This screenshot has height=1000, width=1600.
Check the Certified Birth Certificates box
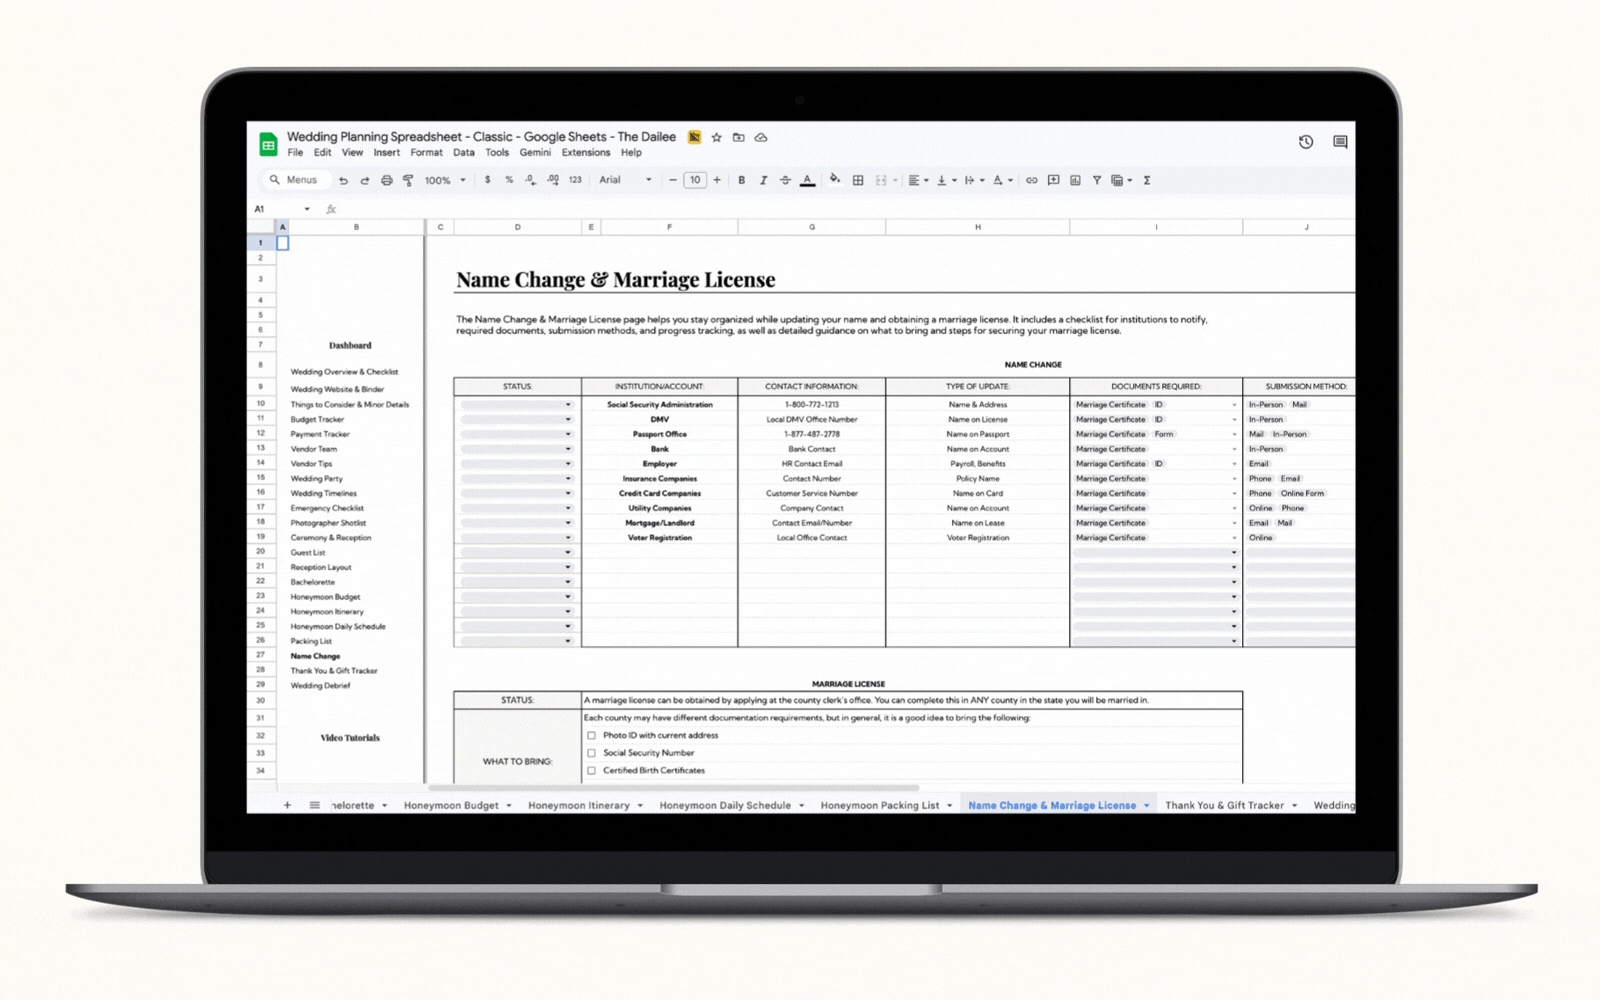click(x=591, y=771)
